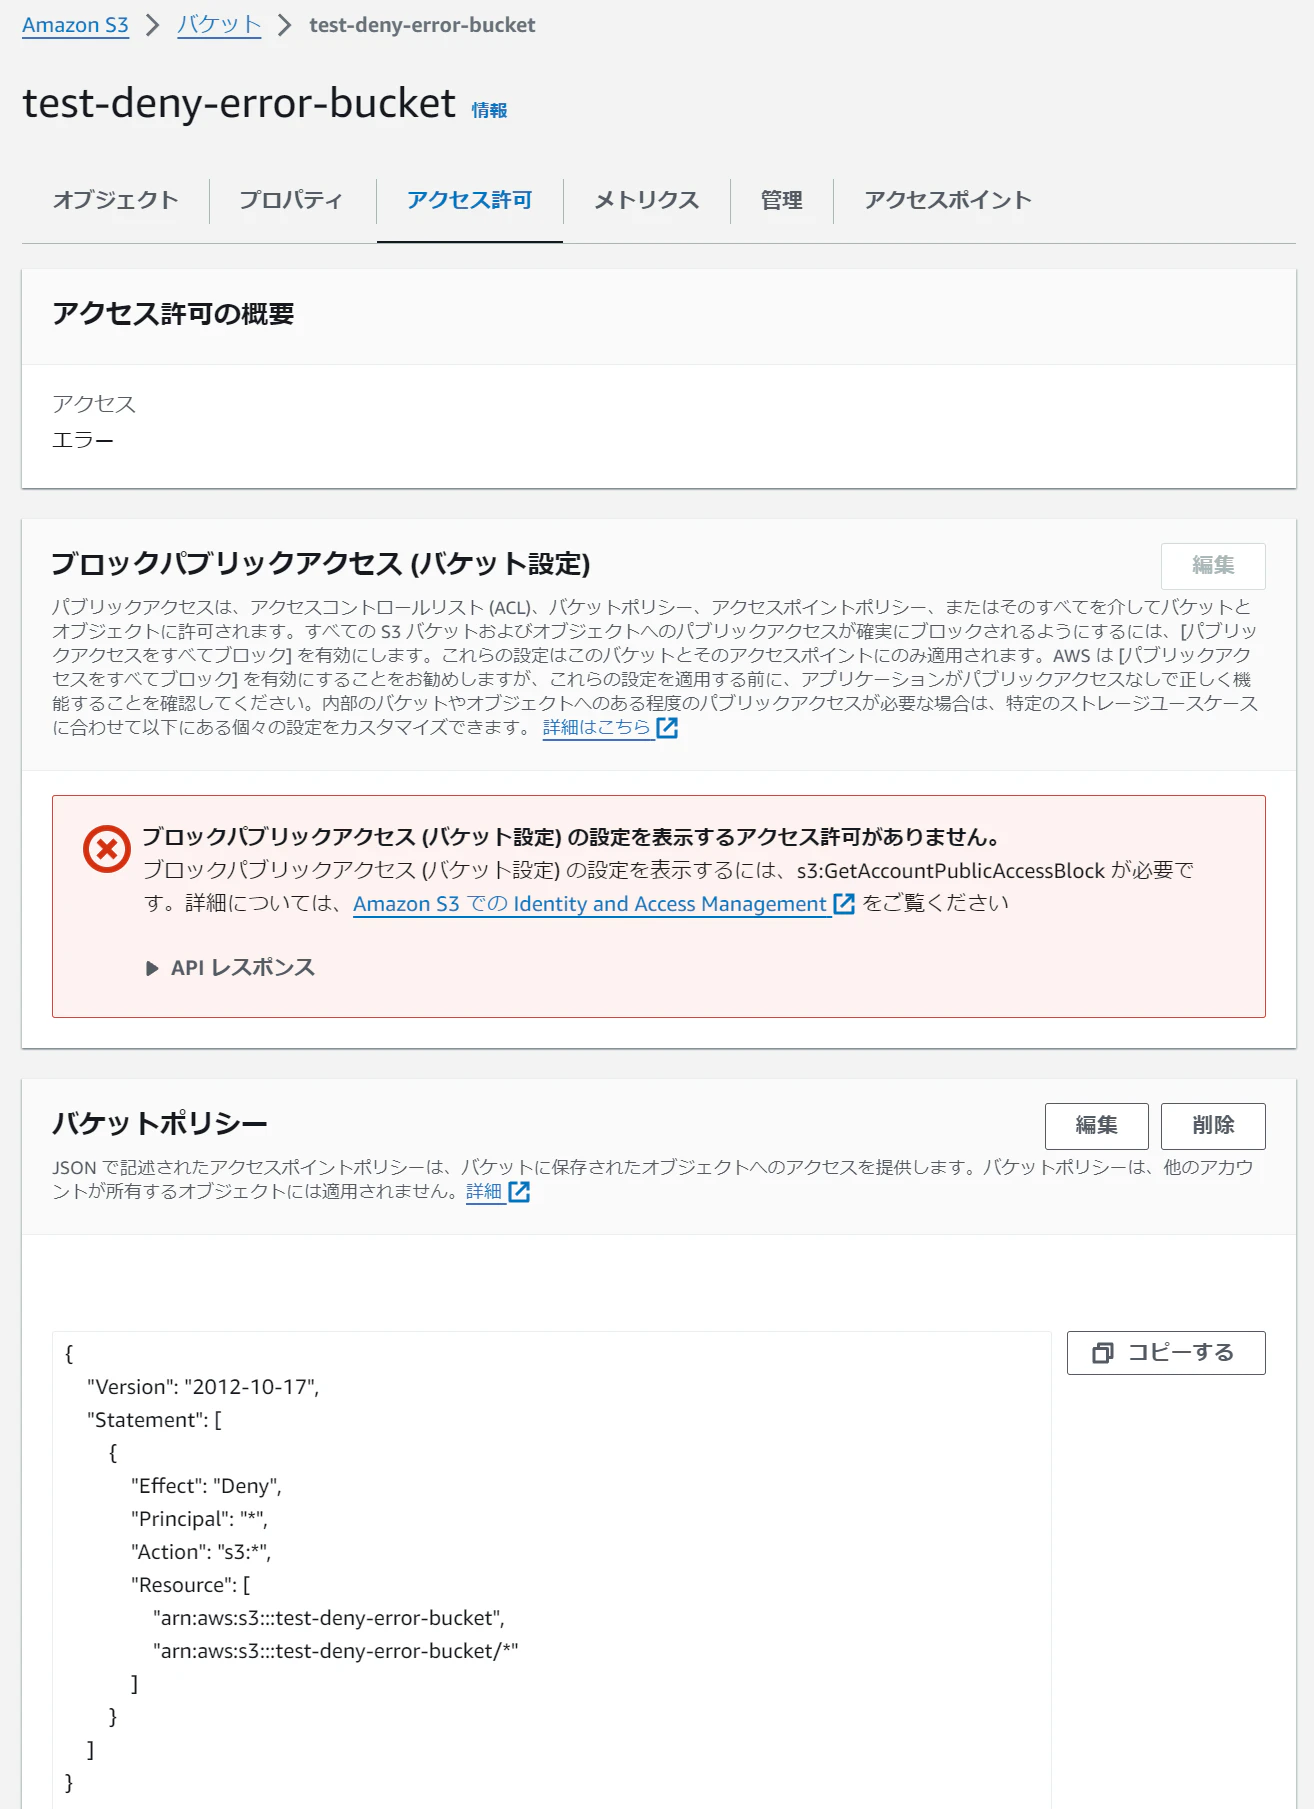
Task: Click the "Principal": "*" policy line
Action: click(x=199, y=1519)
